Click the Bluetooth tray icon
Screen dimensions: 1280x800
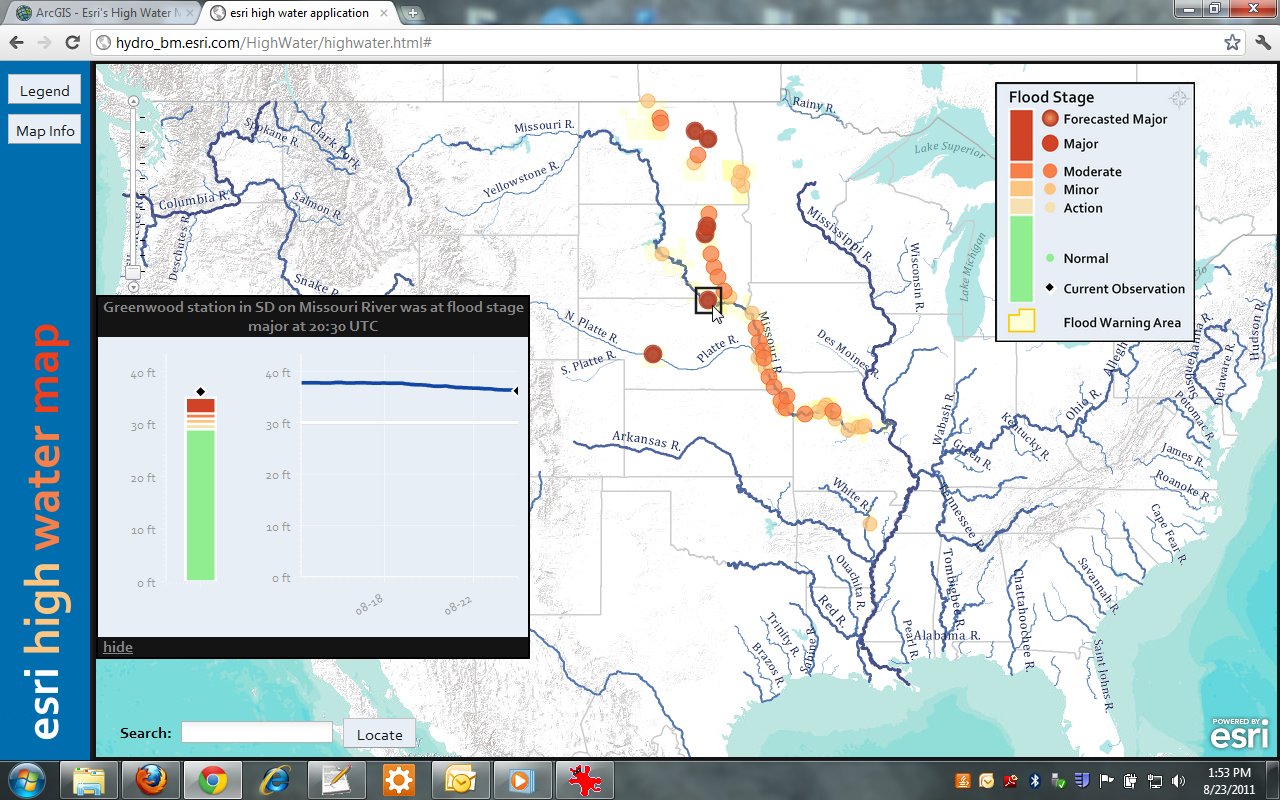pos(1036,781)
